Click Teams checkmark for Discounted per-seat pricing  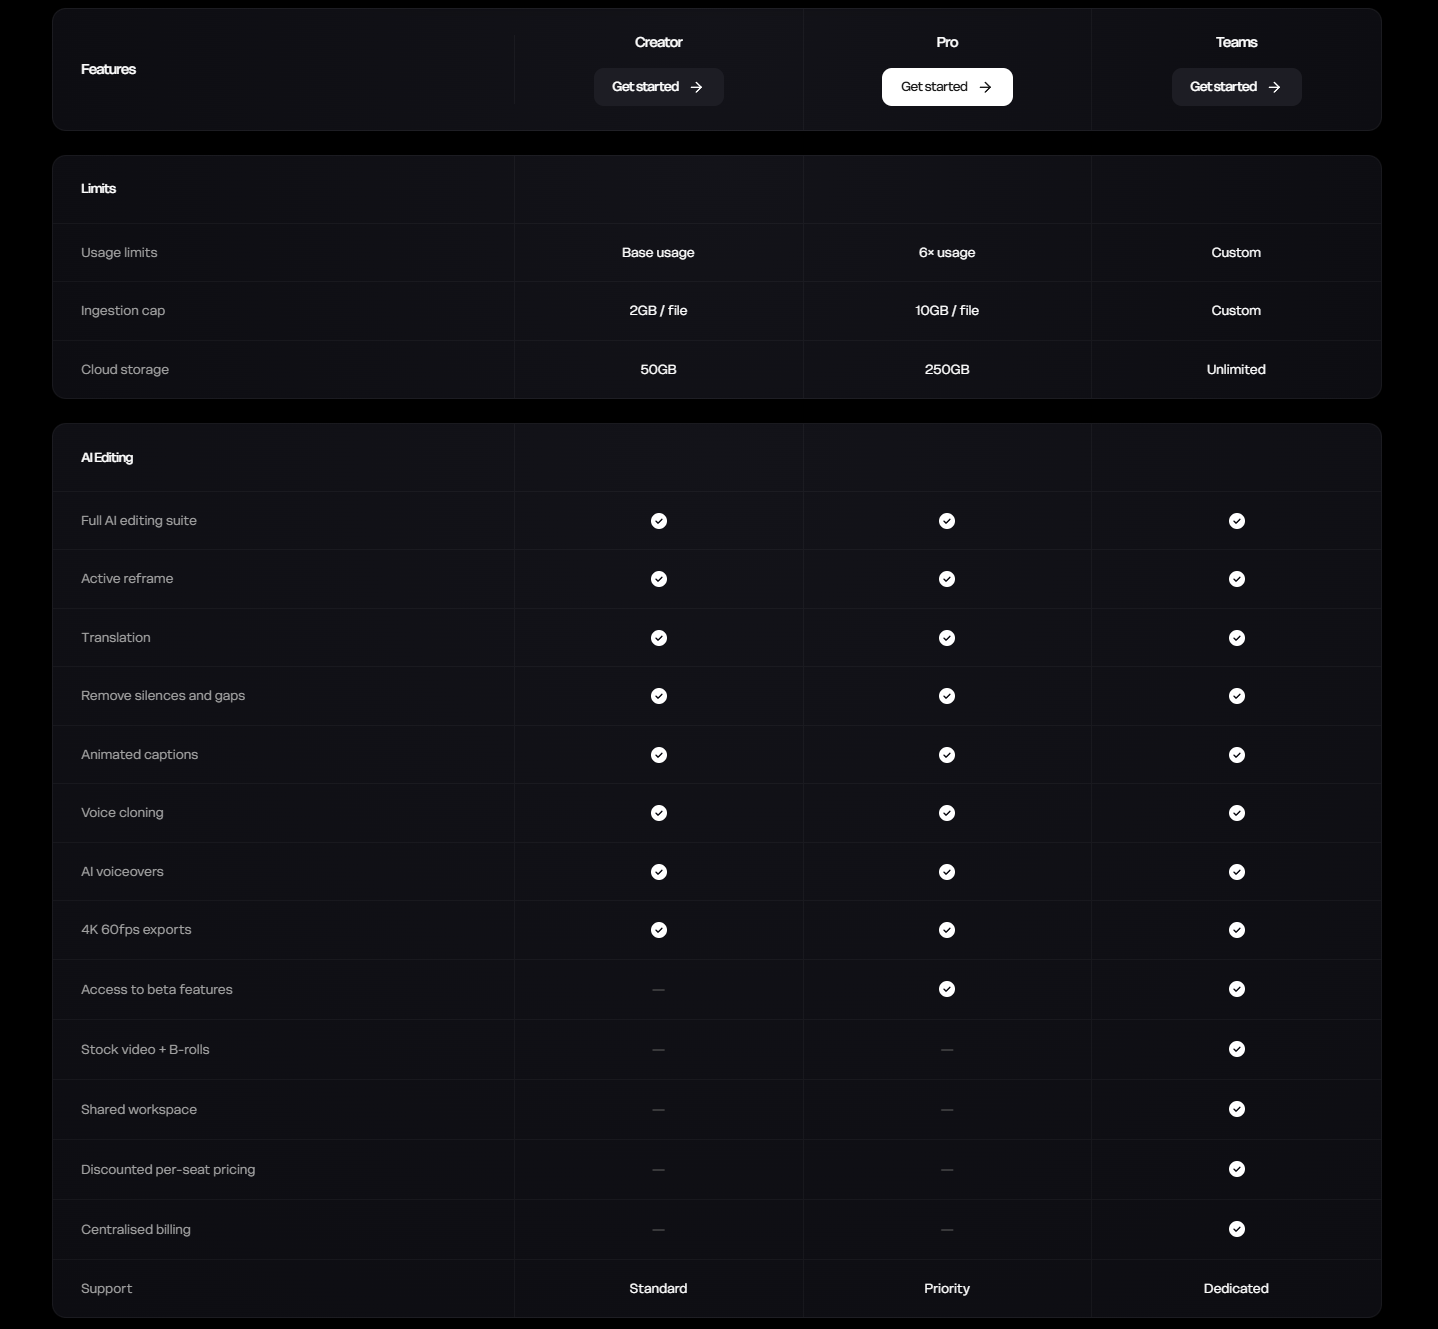1237,1169
